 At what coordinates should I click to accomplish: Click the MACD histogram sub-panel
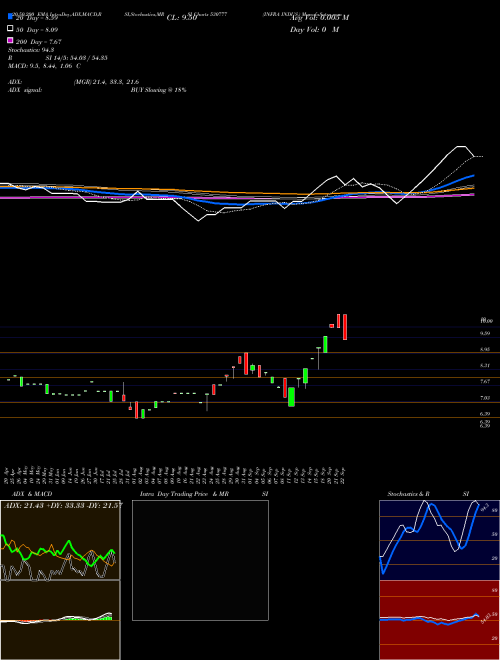[60, 620]
